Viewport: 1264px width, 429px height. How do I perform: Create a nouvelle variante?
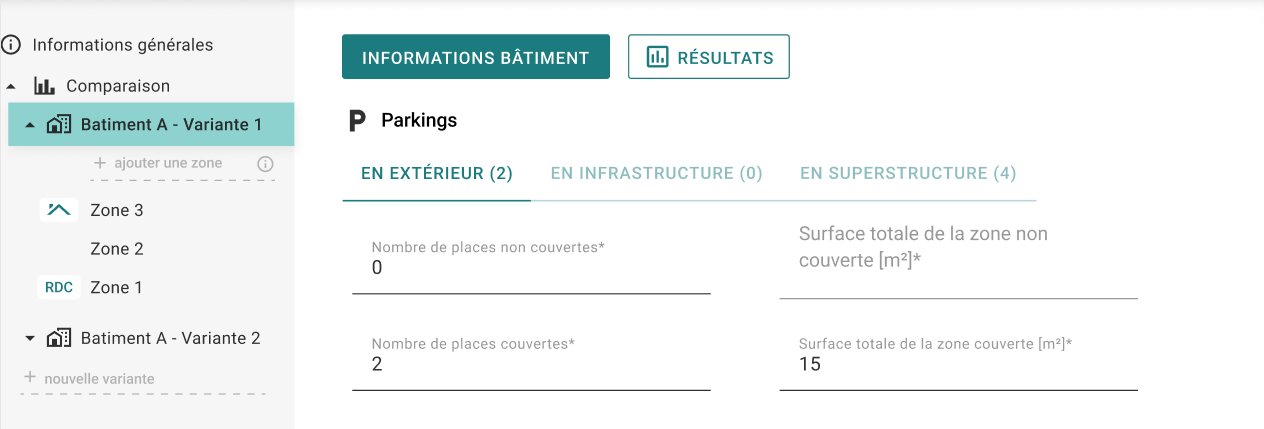tap(89, 378)
